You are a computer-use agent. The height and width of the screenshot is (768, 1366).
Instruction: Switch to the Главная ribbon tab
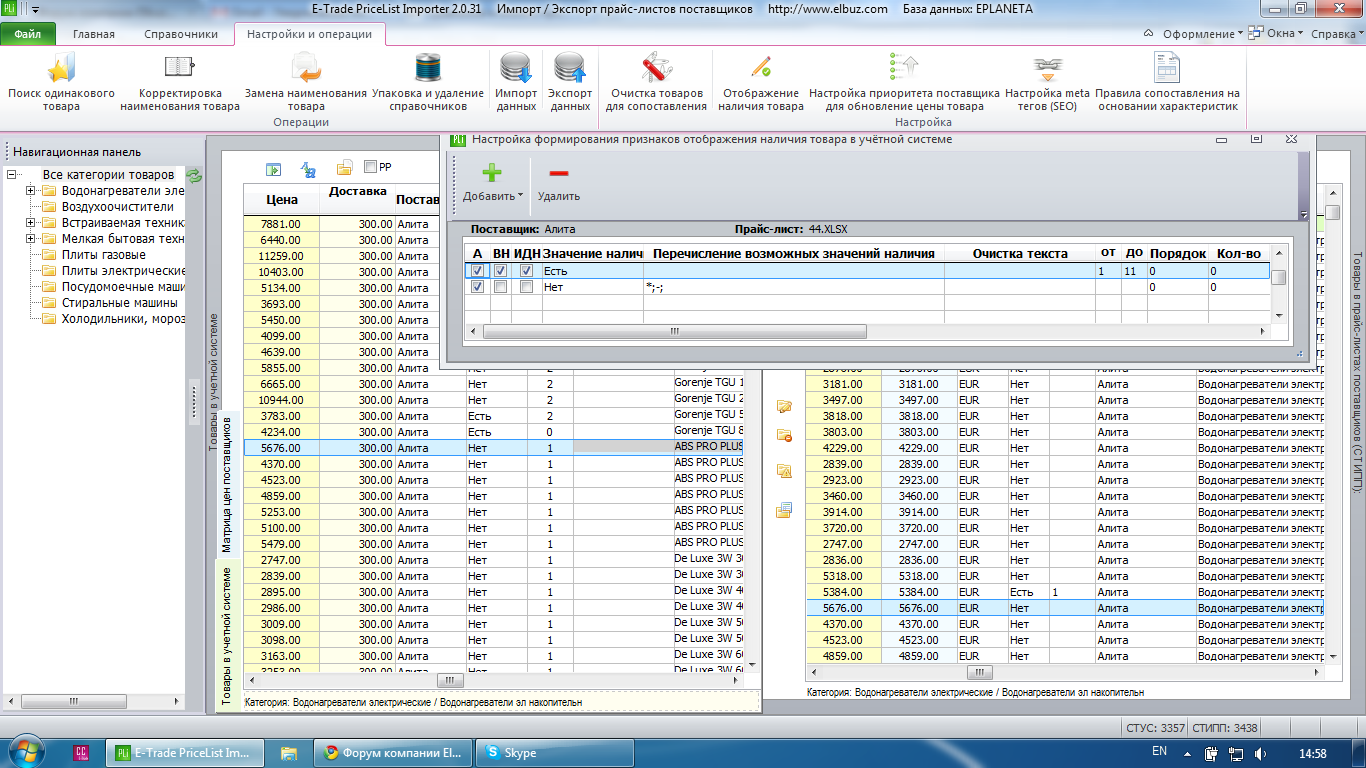[94, 34]
